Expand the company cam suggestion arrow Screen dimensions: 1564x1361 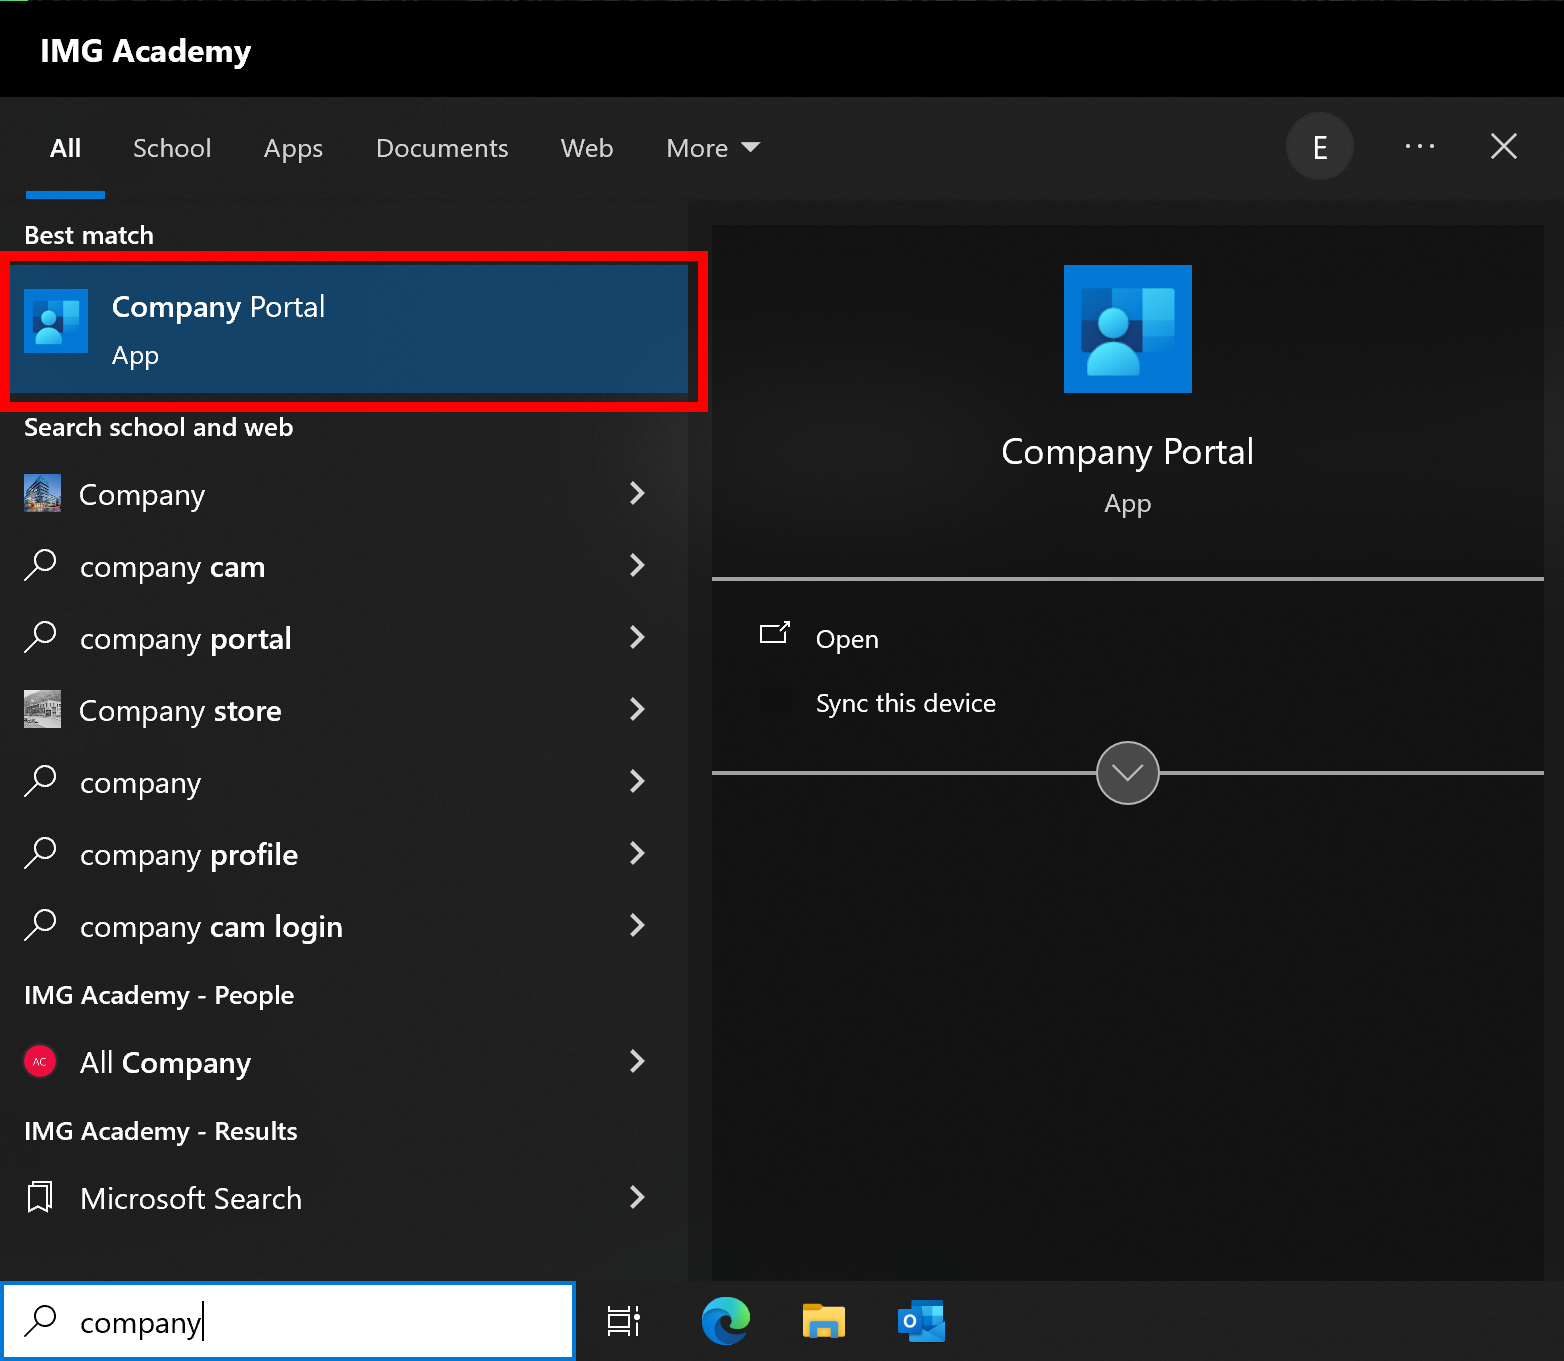(637, 565)
